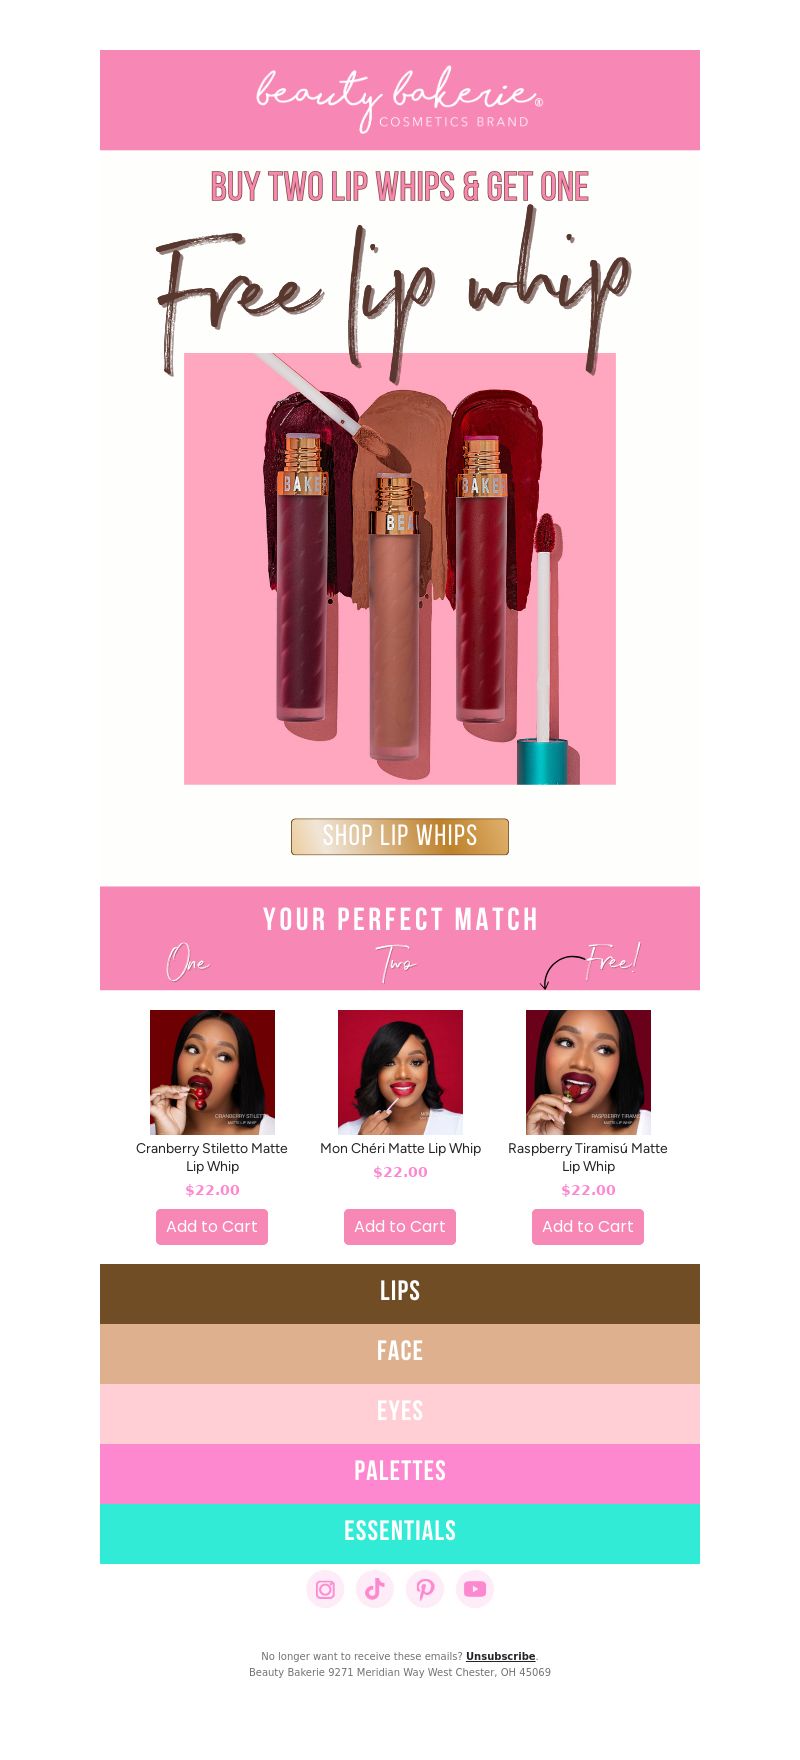Click the Mon Chéri Matte Lip Whip title

400,1148
